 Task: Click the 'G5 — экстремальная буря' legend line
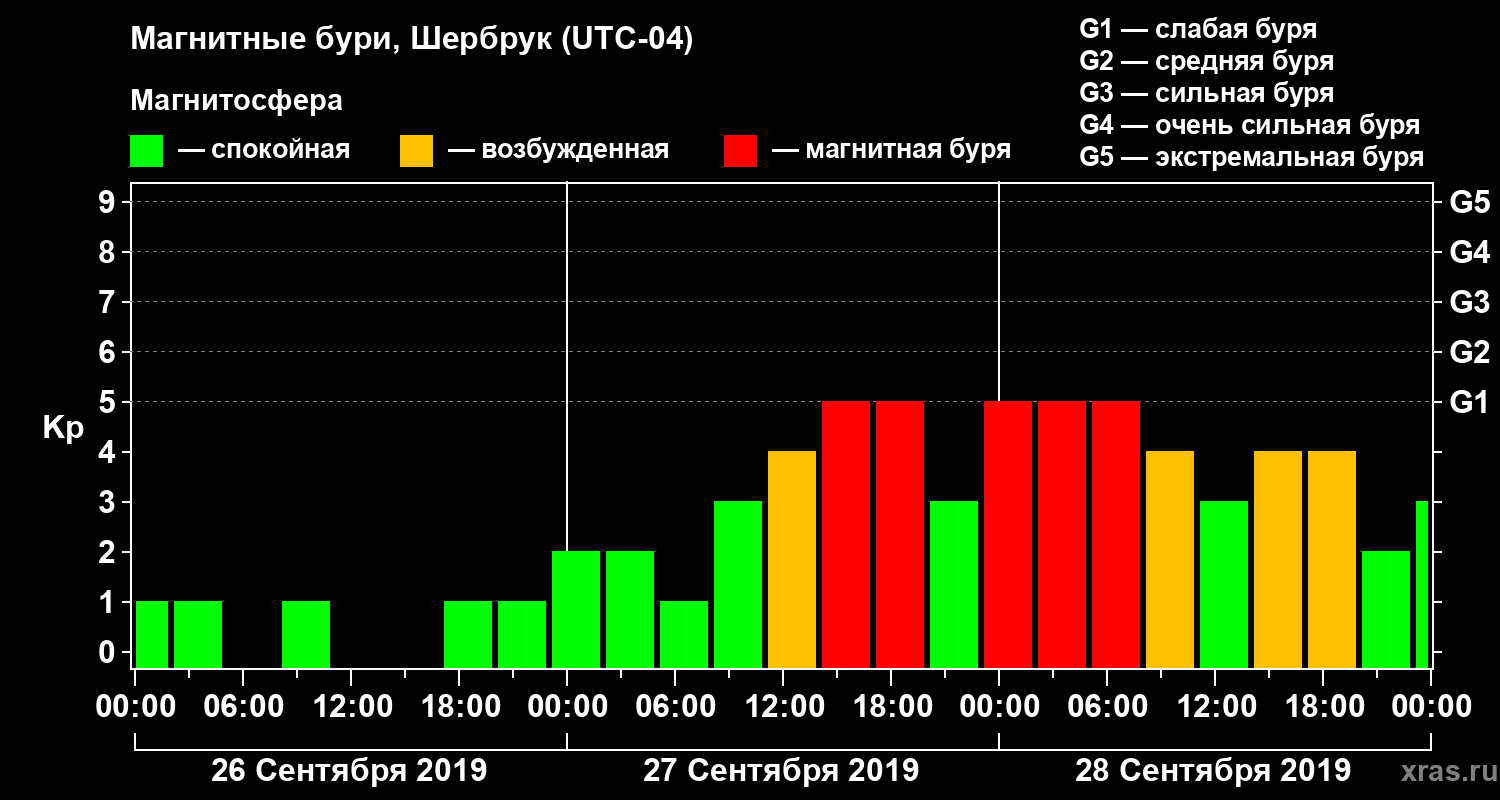1251,158
